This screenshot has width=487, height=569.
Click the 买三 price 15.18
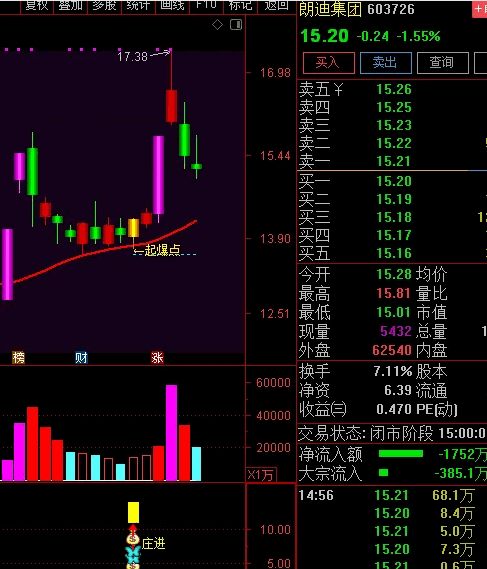pyautogui.click(x=394, y=217)
